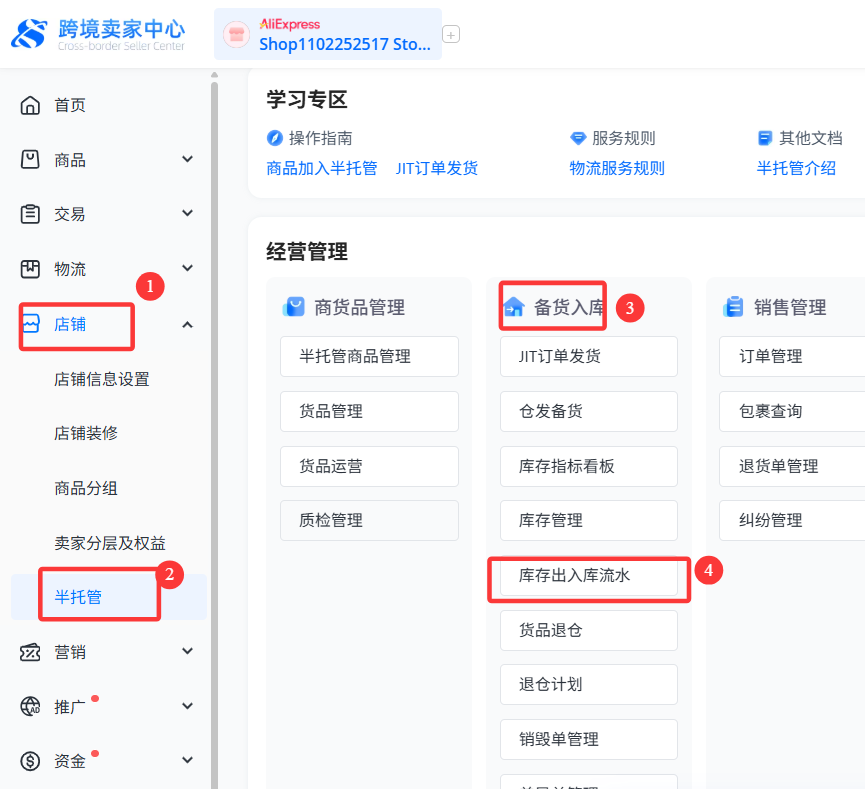Select 半托管 in the sidebar
The height and width of the screenshot is (789, 865).
coord(78,597)
